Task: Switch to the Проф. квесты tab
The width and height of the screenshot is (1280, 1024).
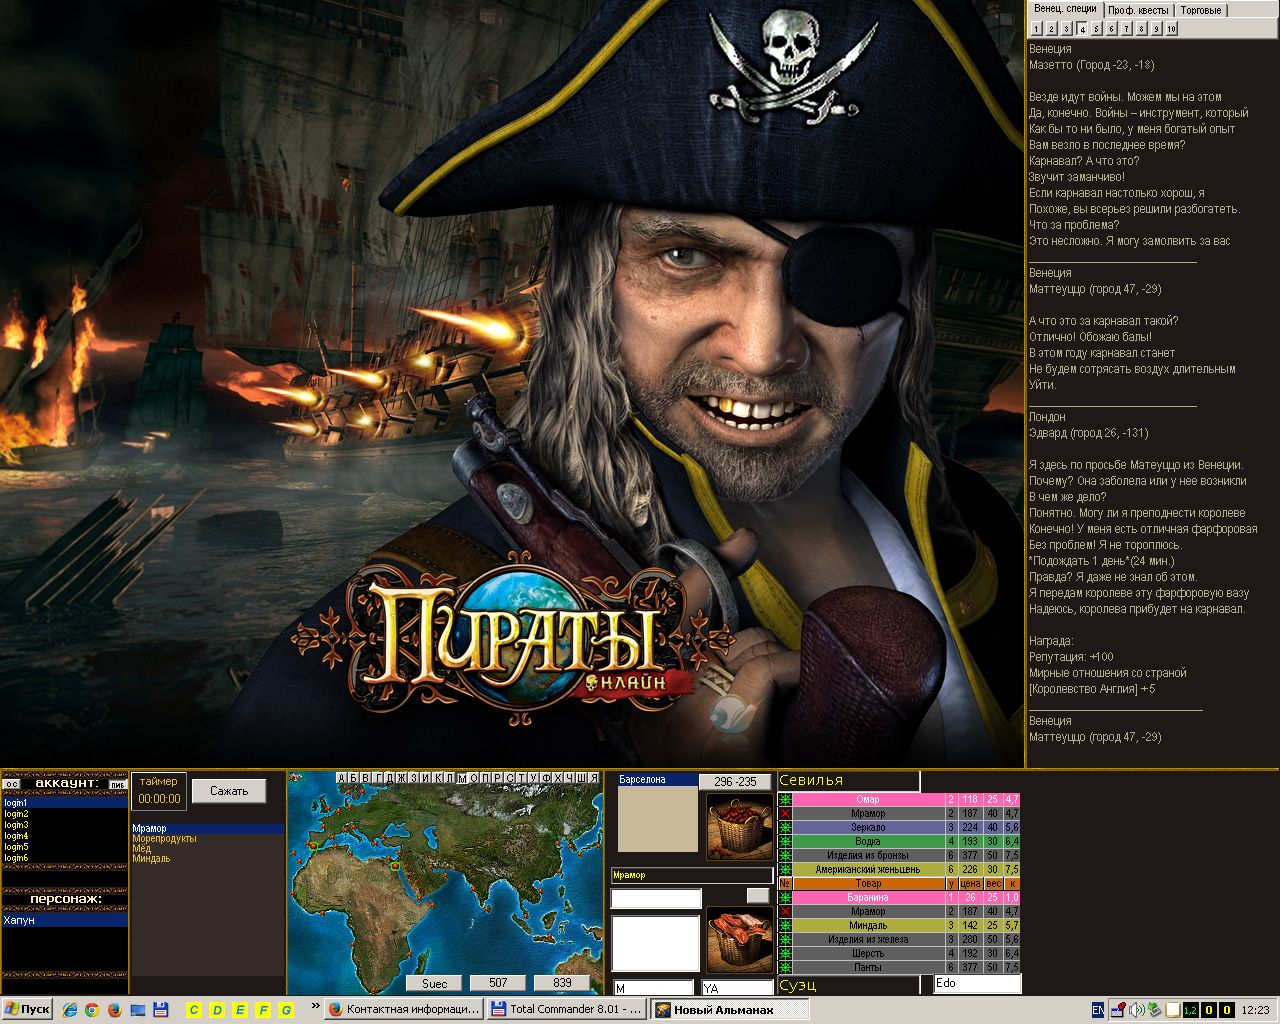Action: tap(1138, 10)
